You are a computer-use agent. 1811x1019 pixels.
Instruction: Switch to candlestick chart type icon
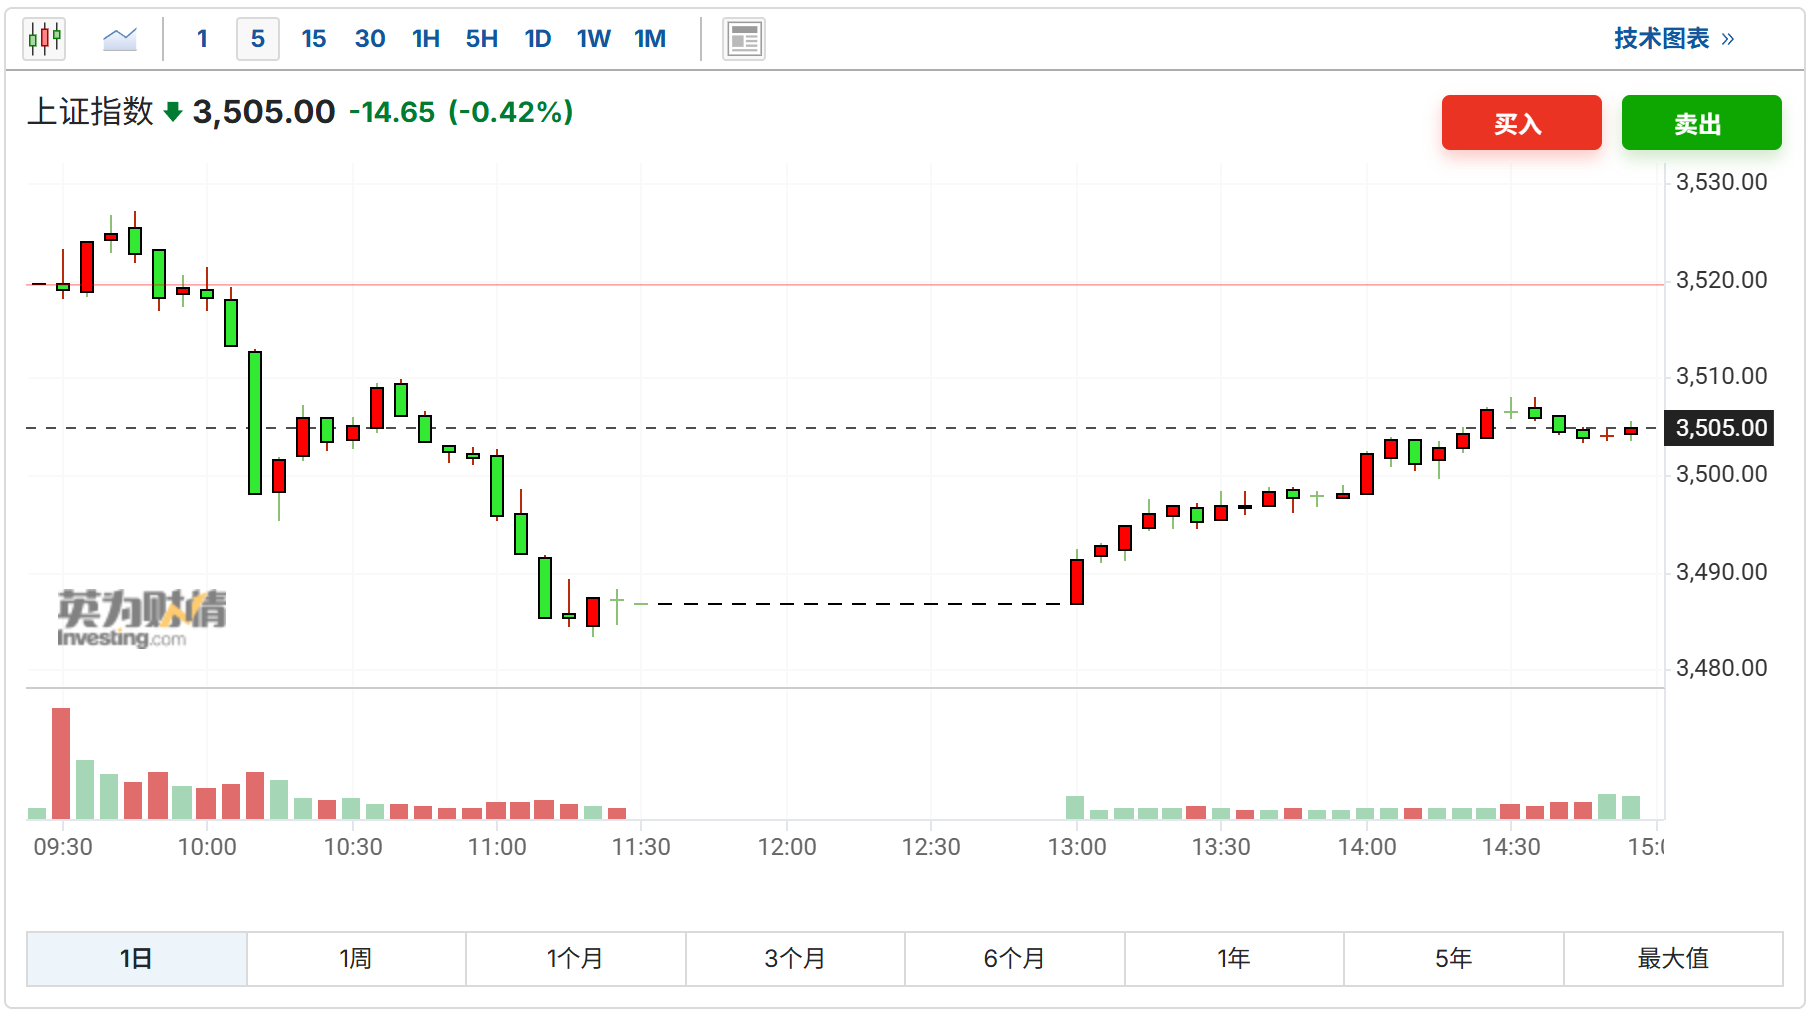point(44,39)
